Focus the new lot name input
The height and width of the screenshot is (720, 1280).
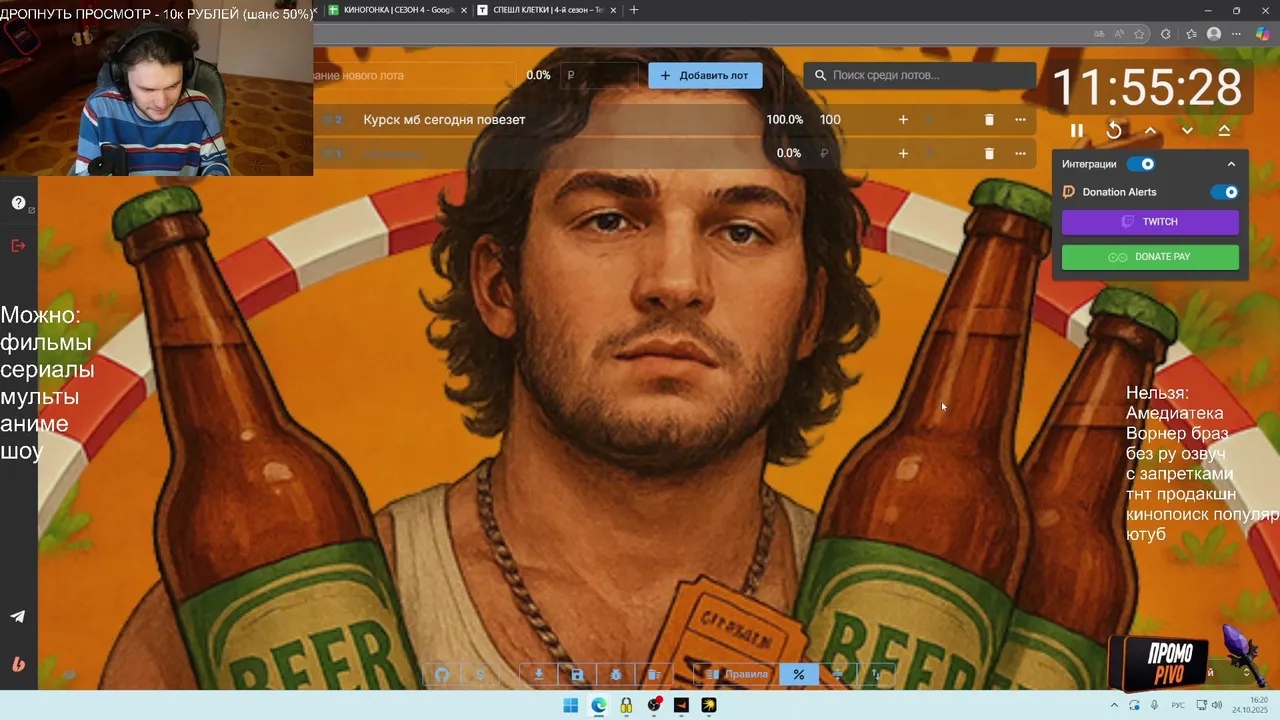[x=415, y=75]
